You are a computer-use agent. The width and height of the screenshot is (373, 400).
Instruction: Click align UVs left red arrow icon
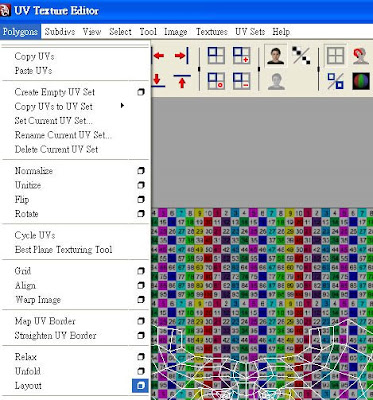(158, 55)
